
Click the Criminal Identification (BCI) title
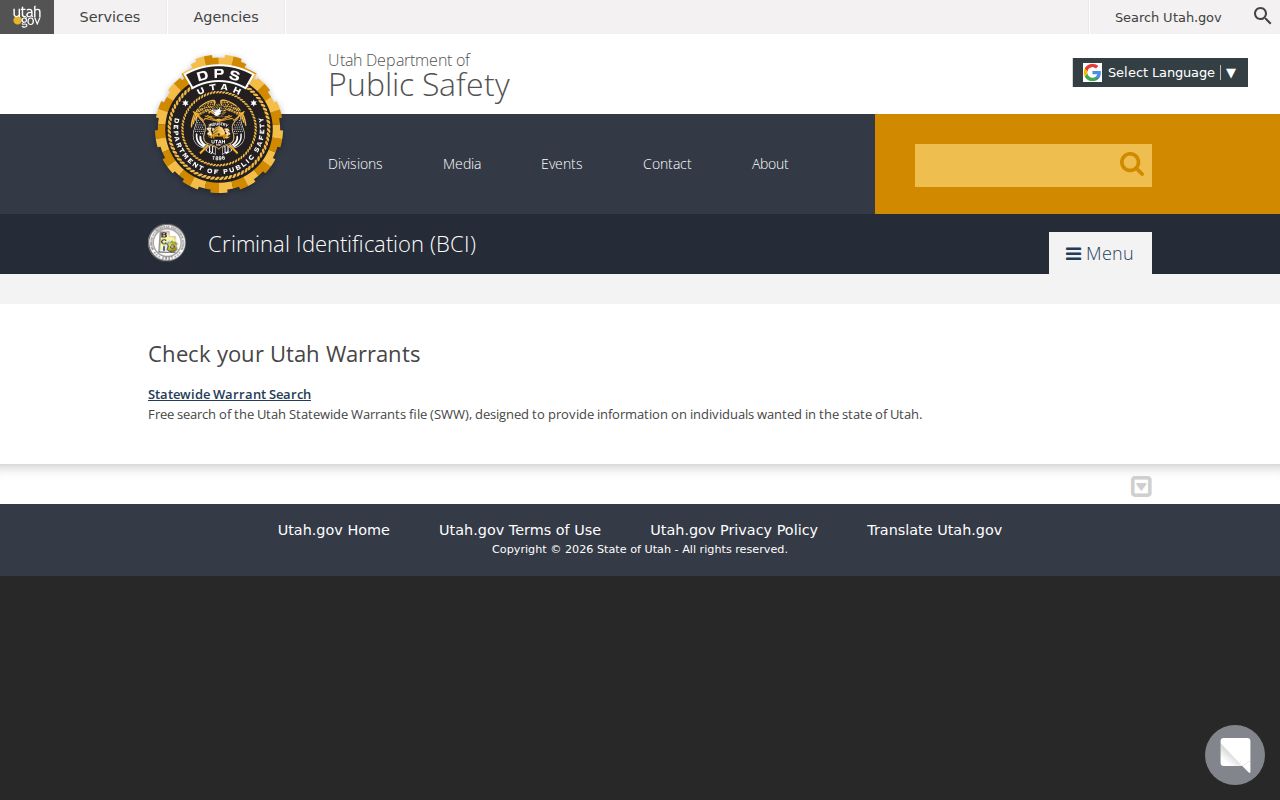(342, 244)
